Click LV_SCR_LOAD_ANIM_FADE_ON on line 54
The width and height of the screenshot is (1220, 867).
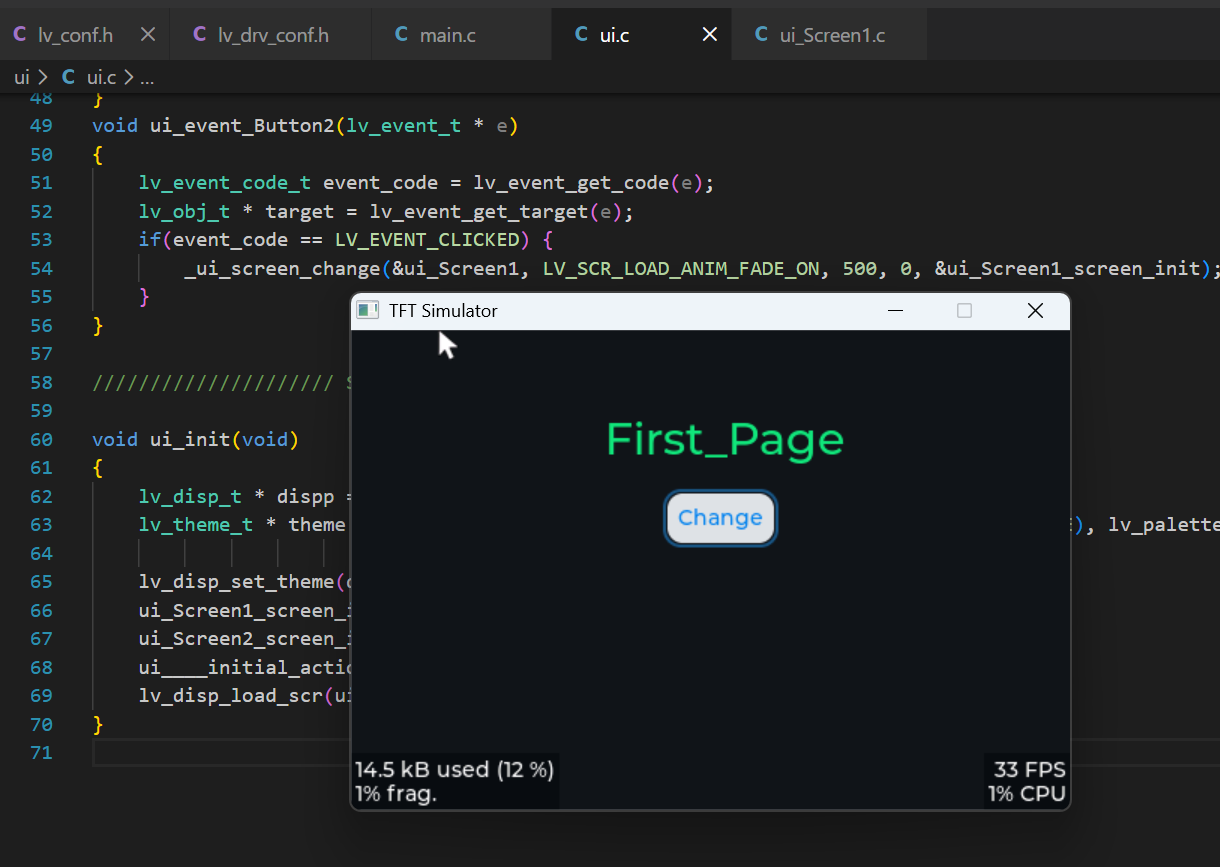(x=681, y=268)
